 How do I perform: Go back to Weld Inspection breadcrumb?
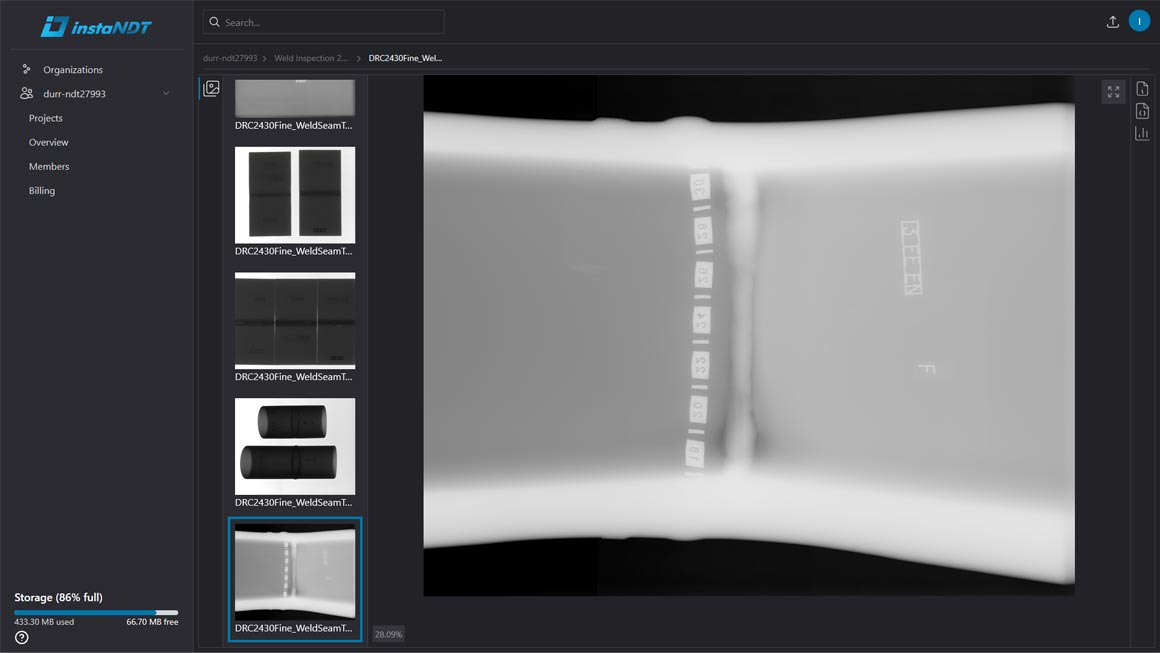311,58
